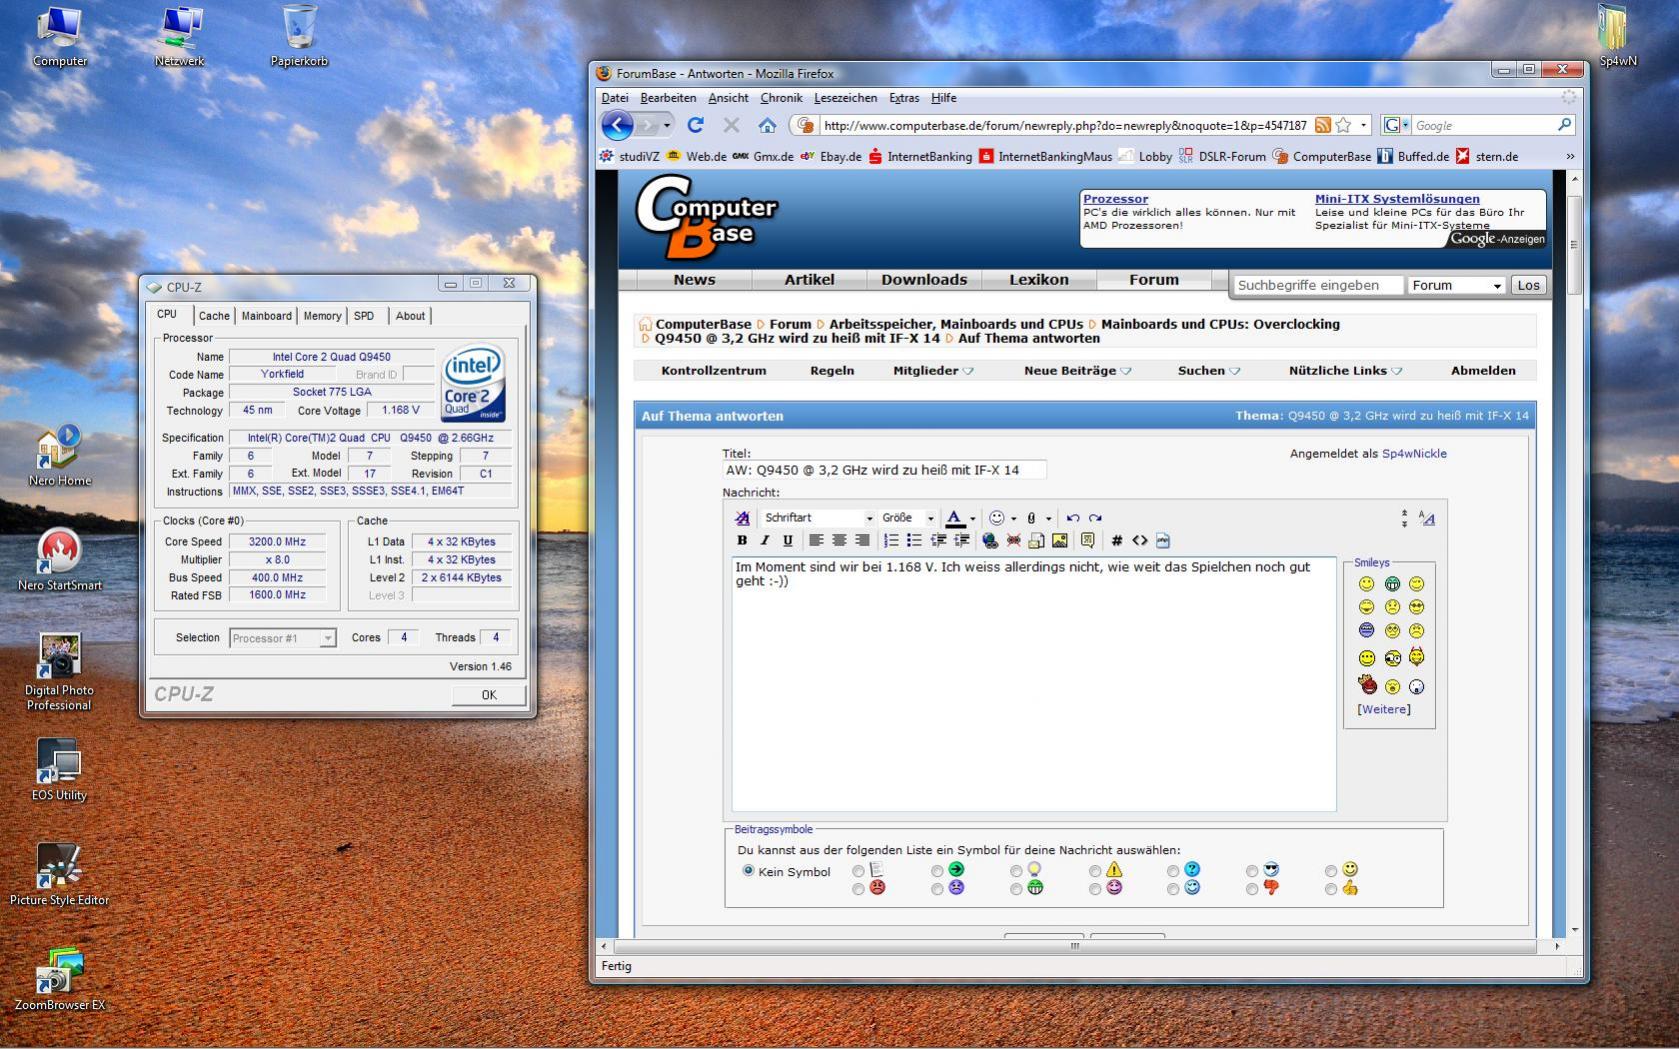Open the Lesezeichen menu in Firefox

pyautogui.click(x=845, y=98)
